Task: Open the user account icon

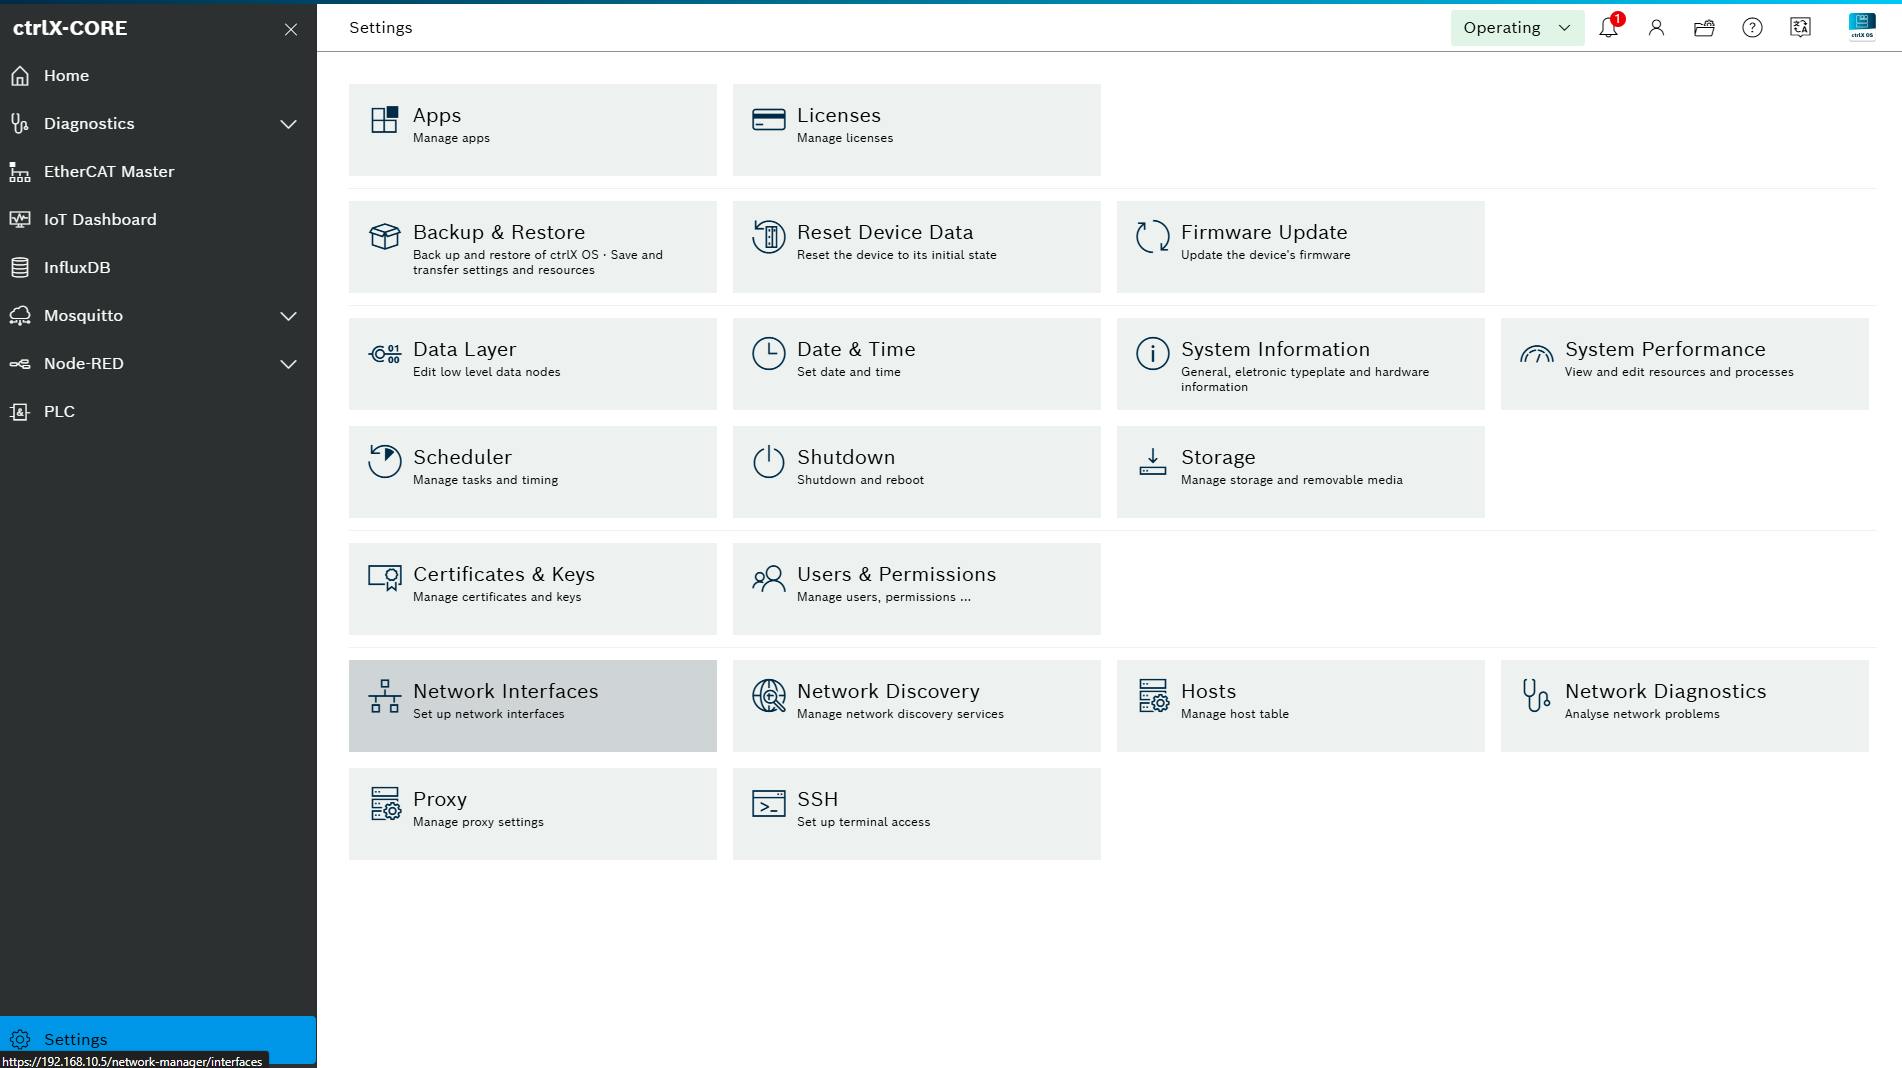Action: coord(1656,28)
